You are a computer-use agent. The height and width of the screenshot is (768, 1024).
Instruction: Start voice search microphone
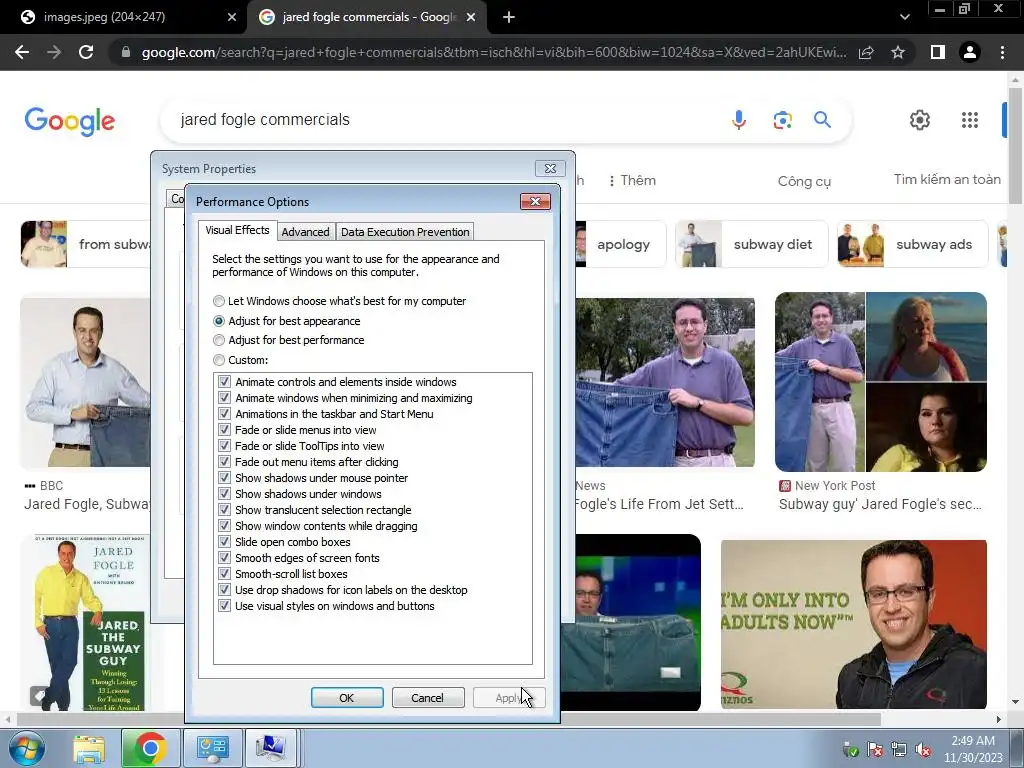pyautogui.click(x=739, y=120)
